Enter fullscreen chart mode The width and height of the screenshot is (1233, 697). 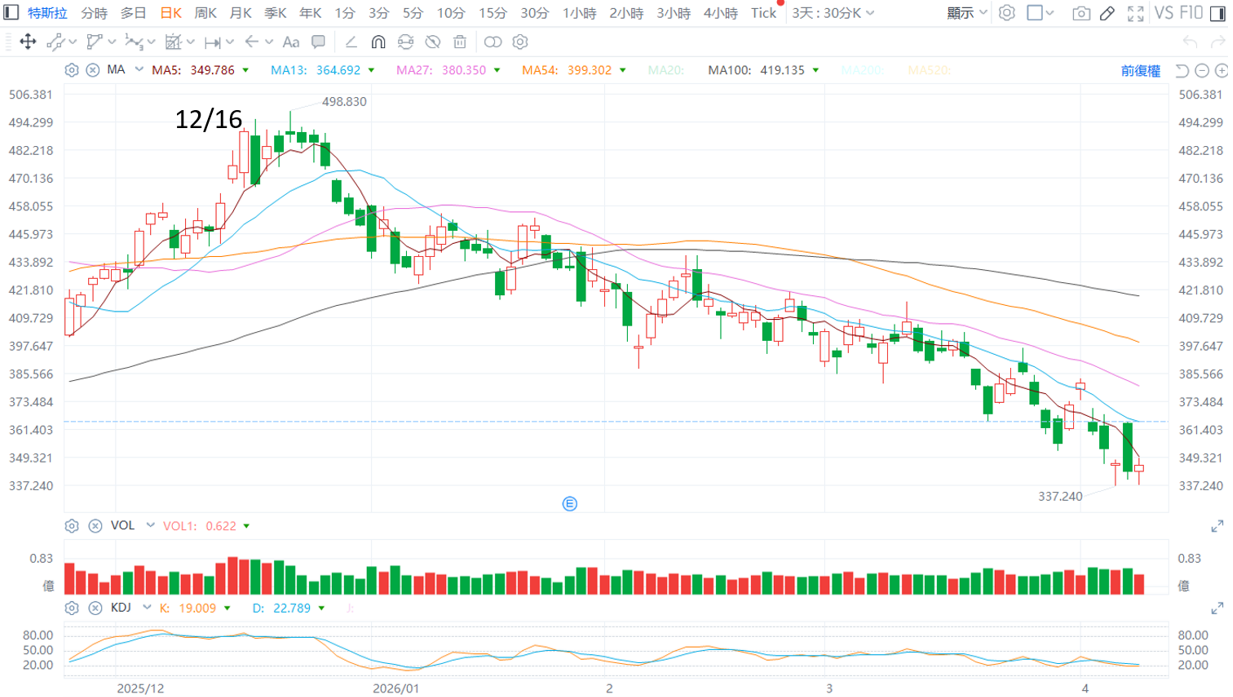(x=1135, y=13)
